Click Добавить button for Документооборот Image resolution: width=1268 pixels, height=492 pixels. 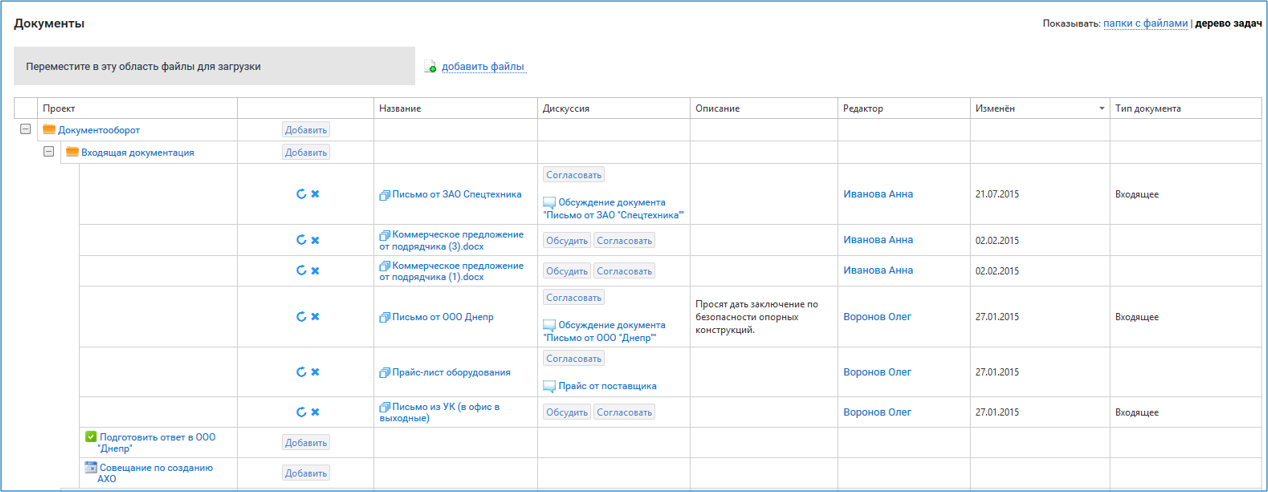pyautogui.click(x=306, y=130)
